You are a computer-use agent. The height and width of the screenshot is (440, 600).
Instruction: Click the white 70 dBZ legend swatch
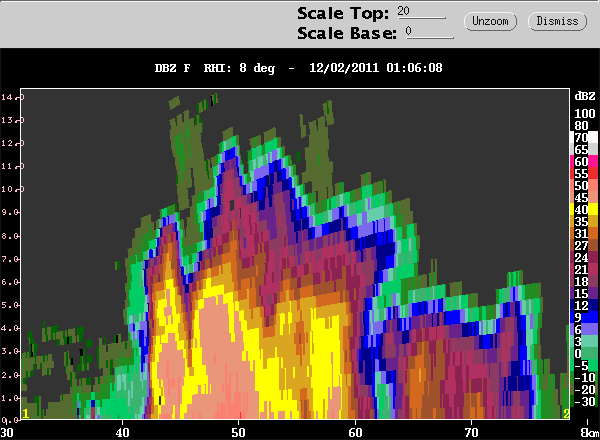(x=578, y=136)
